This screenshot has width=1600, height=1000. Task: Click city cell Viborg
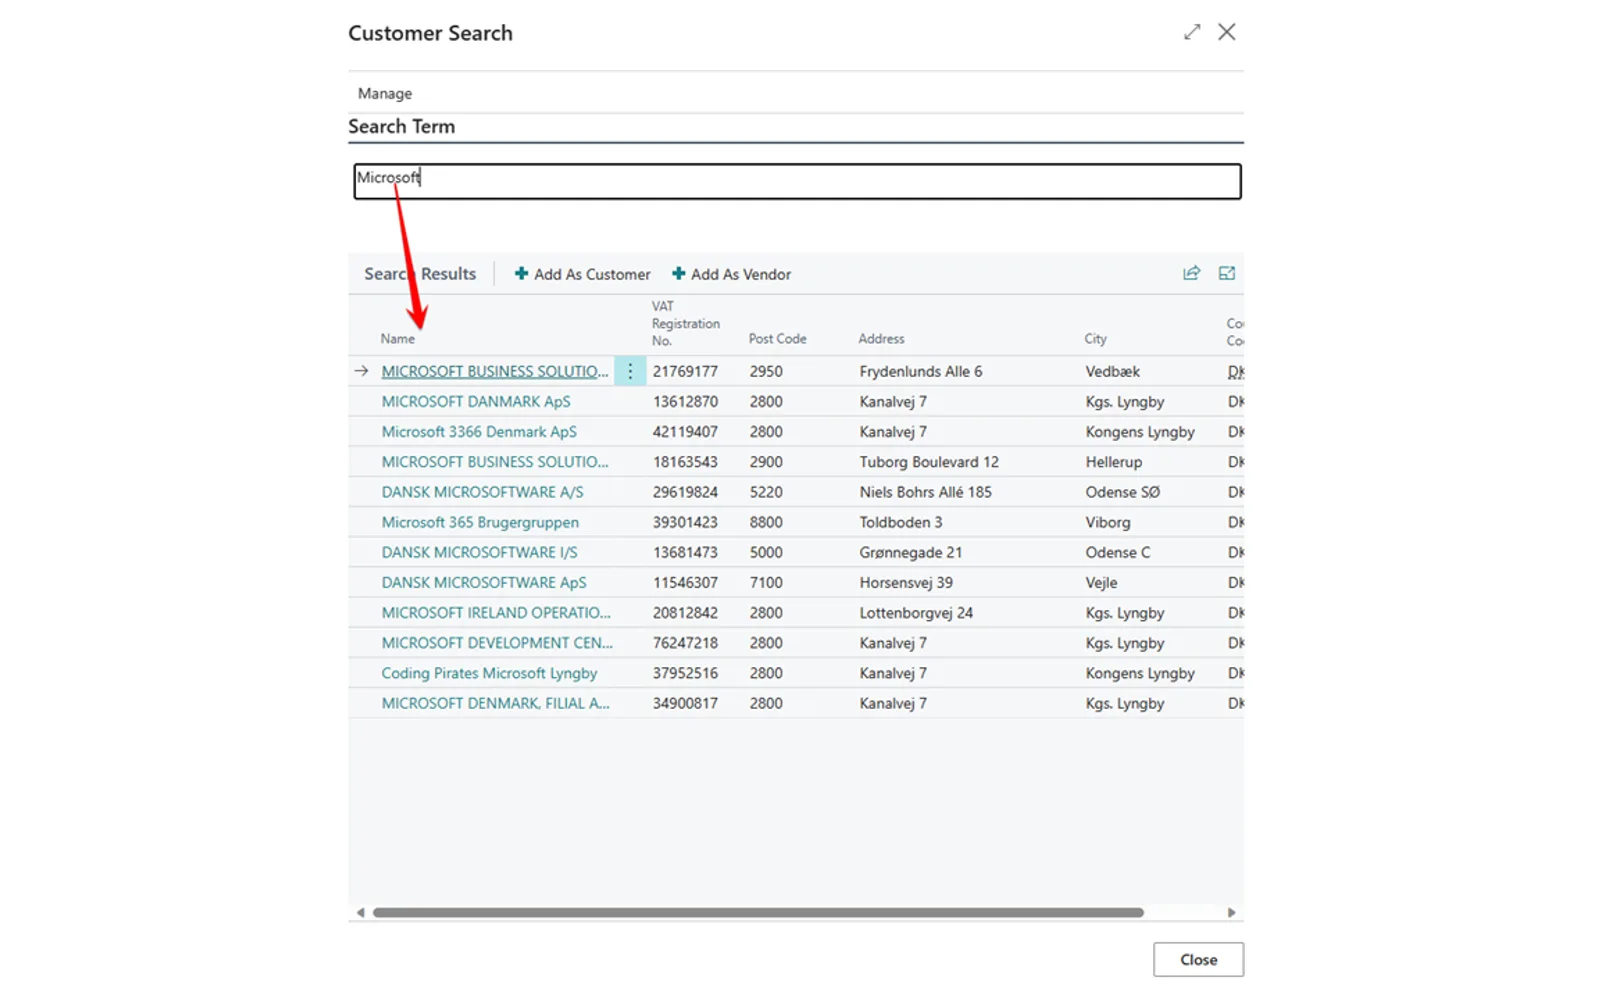pos(1108,522)
